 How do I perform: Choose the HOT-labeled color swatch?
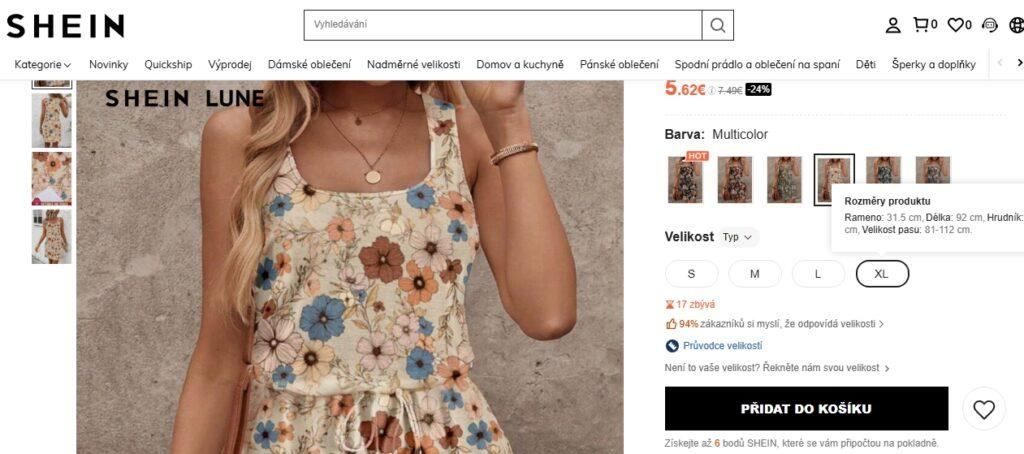coord(686,180)
